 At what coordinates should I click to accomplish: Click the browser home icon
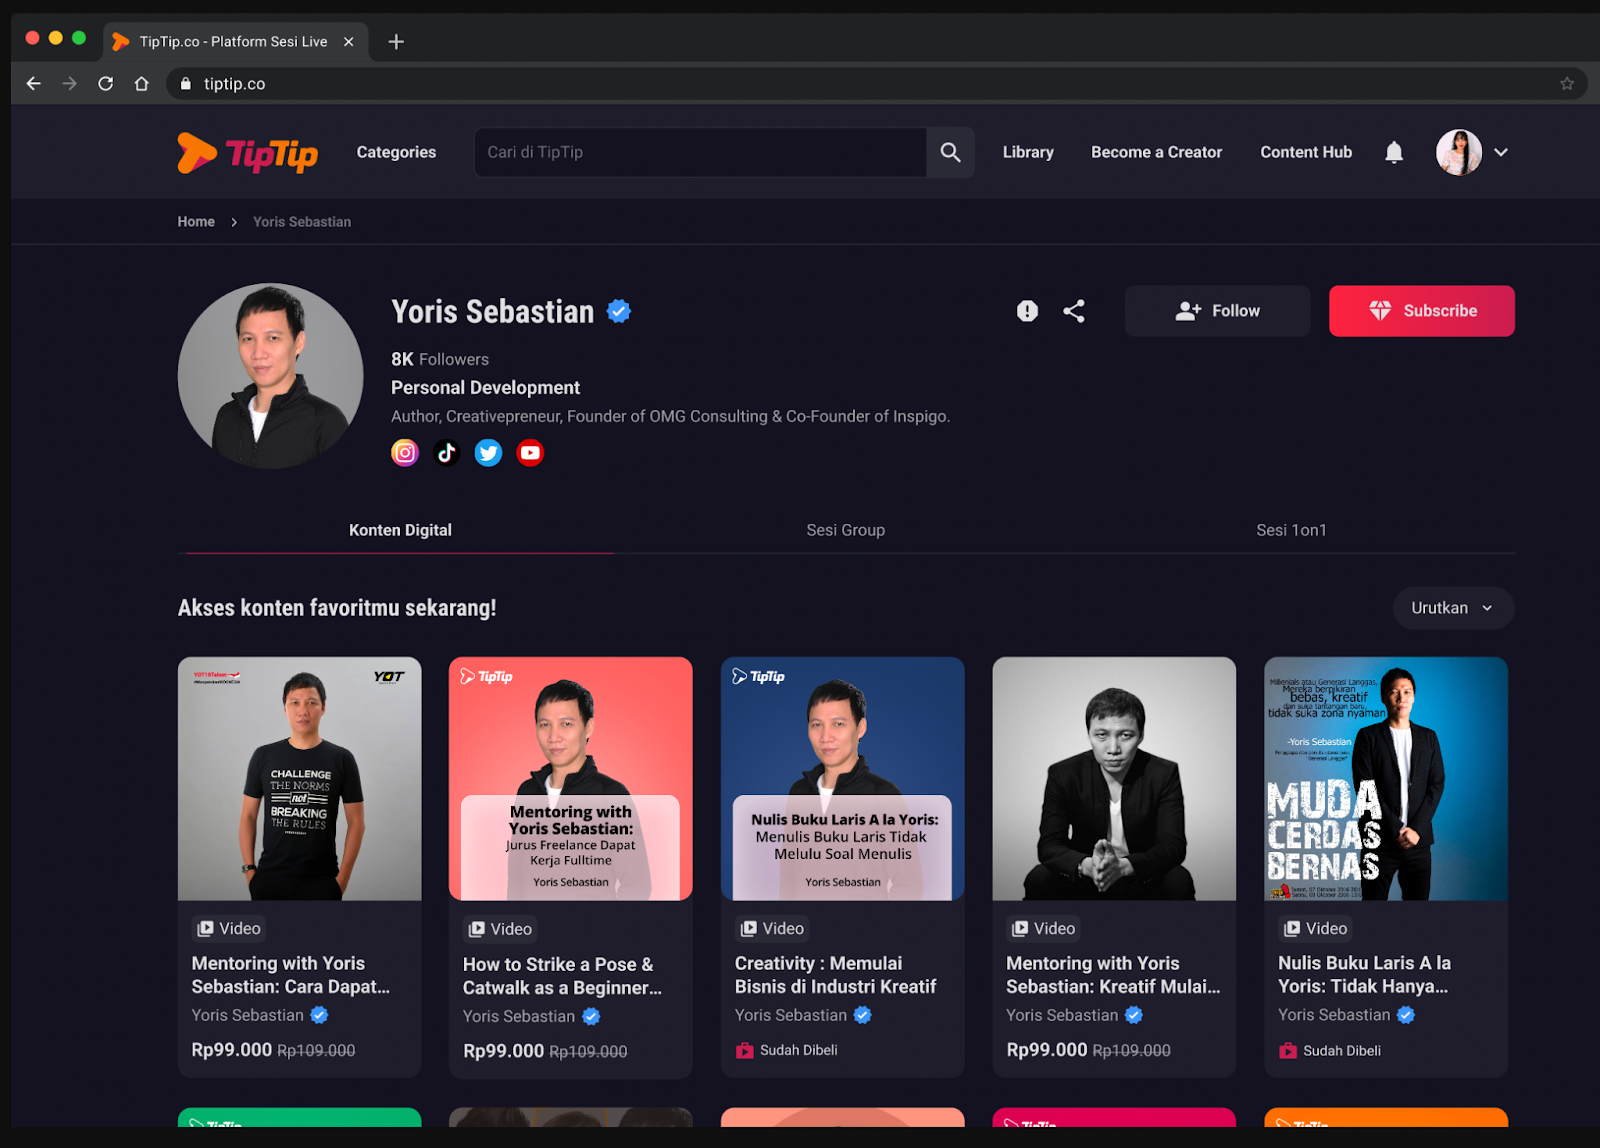pos(142,84)
